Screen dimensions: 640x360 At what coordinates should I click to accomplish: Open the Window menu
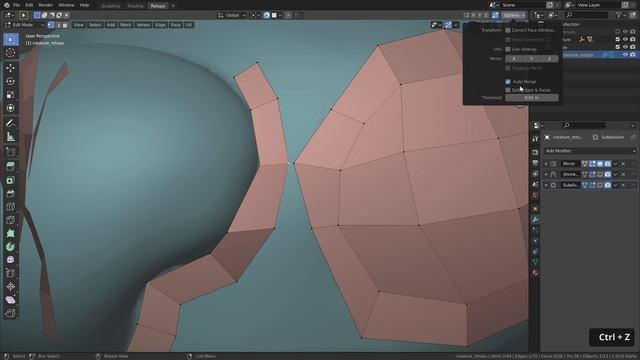(x=66, y=5)
